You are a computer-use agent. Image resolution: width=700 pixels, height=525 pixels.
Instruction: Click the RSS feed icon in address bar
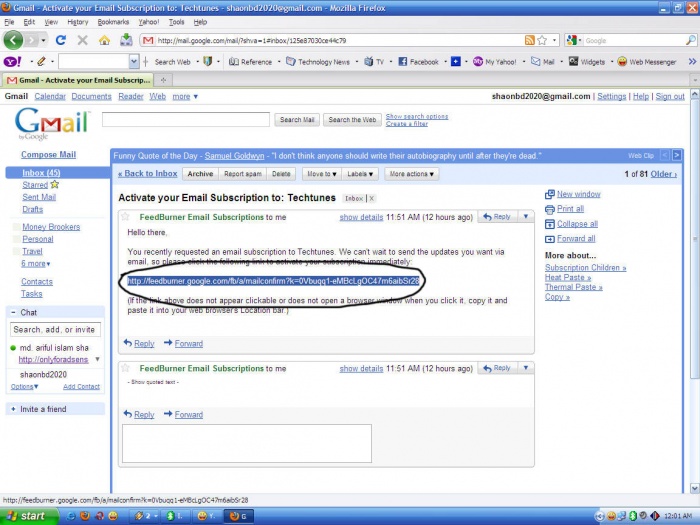click(x=529, y=40)
